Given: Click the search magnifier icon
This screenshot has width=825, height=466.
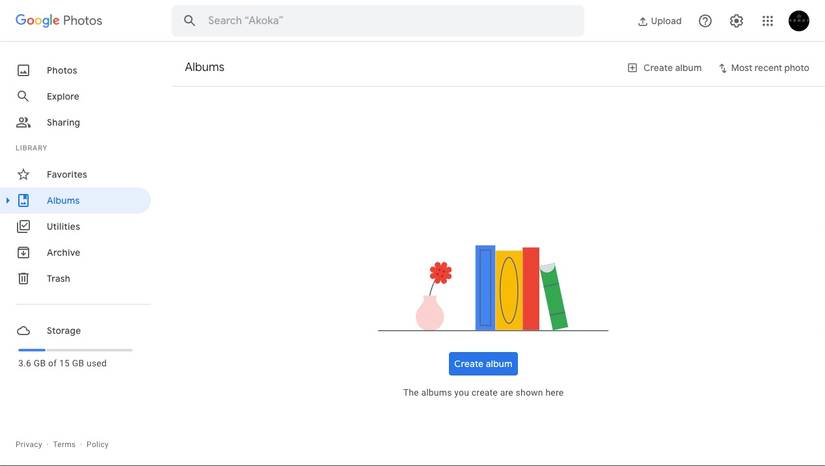Looking at the screenshot, I should coord(189,21).
